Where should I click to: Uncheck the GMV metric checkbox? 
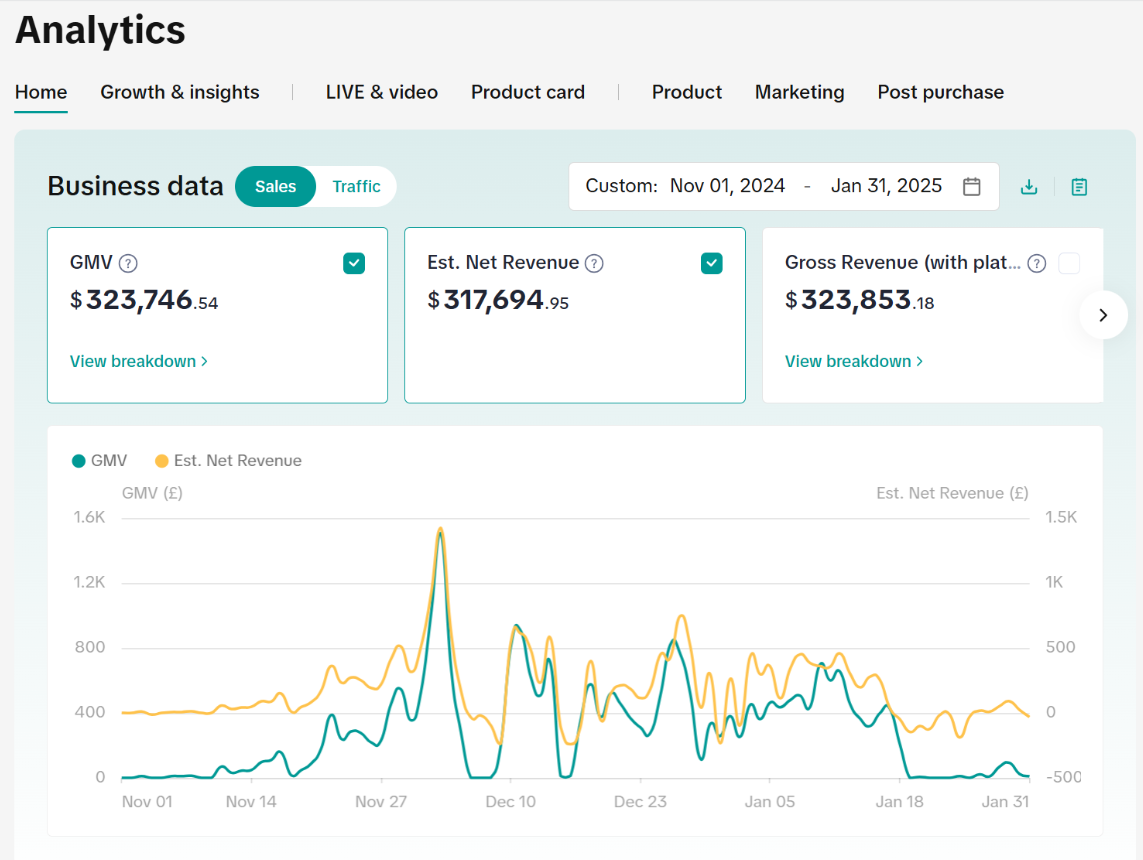click(x=354, y=263)
